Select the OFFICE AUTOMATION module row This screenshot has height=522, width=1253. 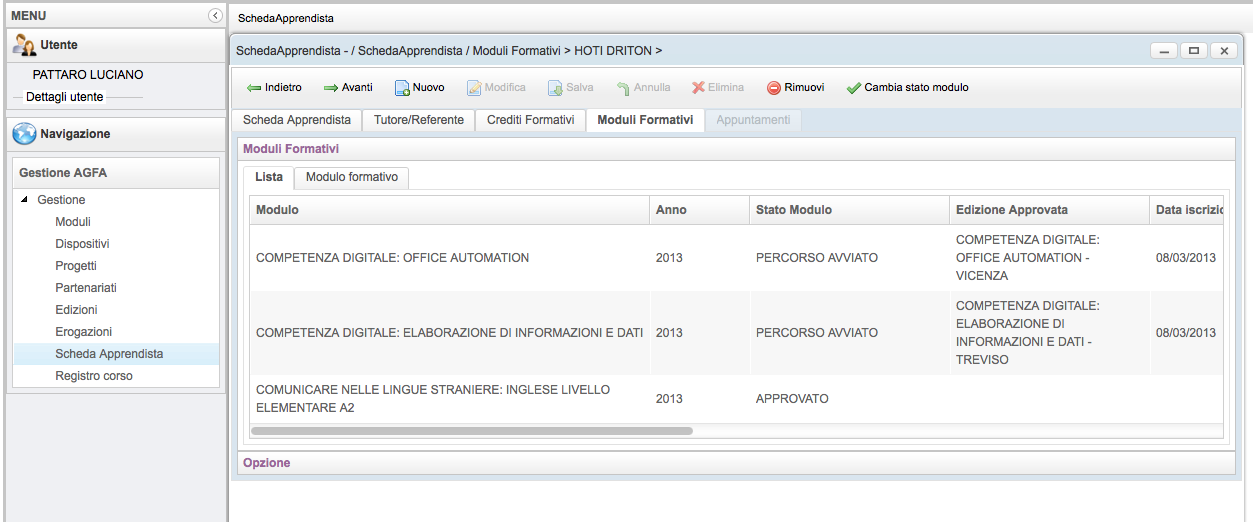pos(392,258)
